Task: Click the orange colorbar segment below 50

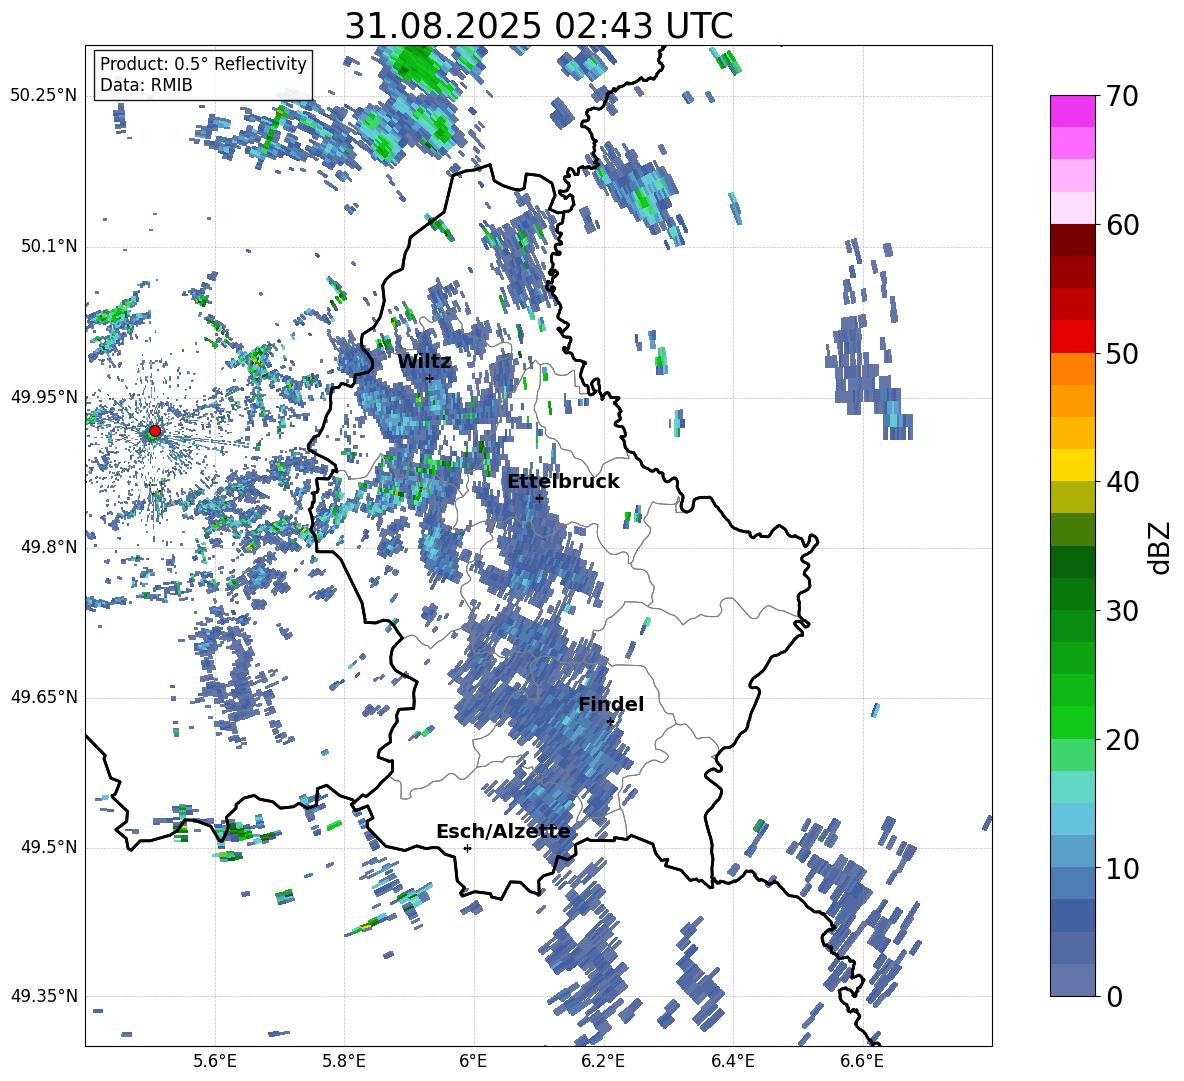Action: tap(1072, 369)
